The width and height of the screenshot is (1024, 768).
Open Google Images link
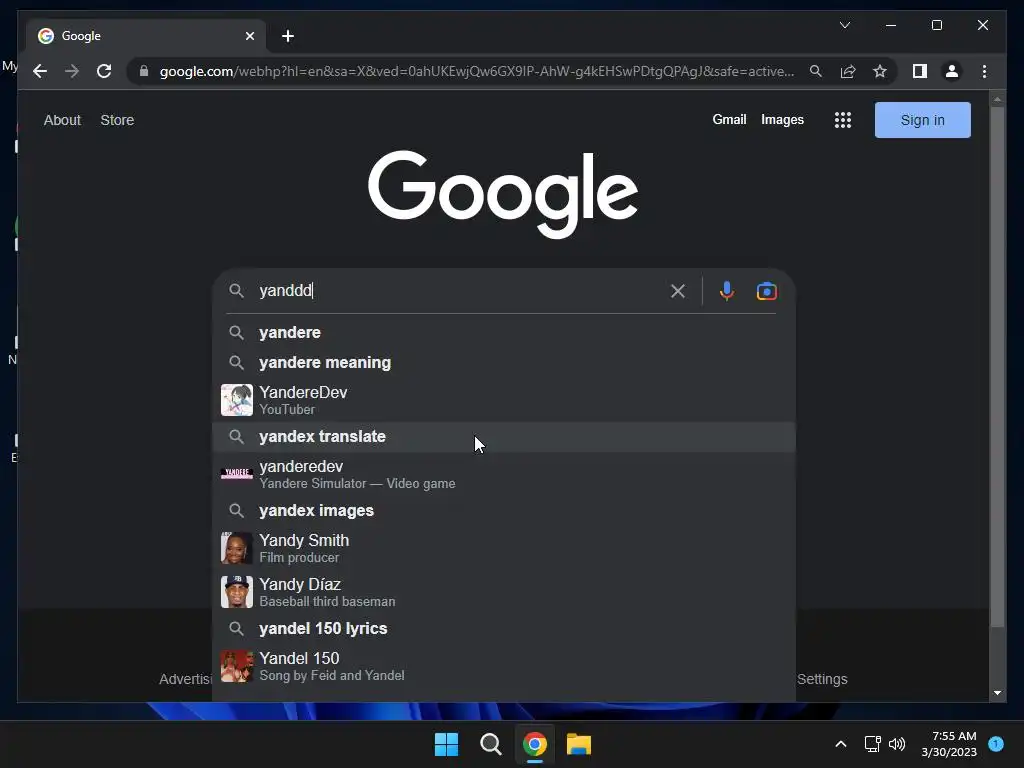point(782,120)
